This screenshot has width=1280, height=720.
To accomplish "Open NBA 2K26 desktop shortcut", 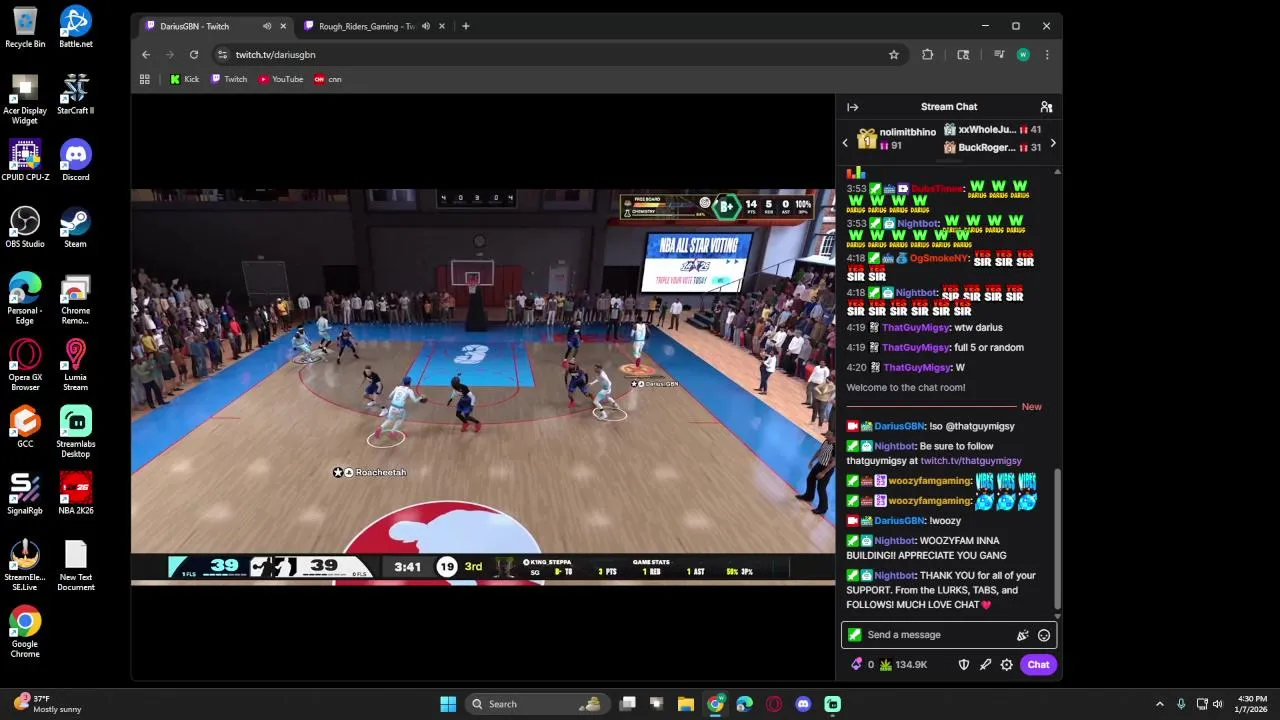I will coord(75,493).
